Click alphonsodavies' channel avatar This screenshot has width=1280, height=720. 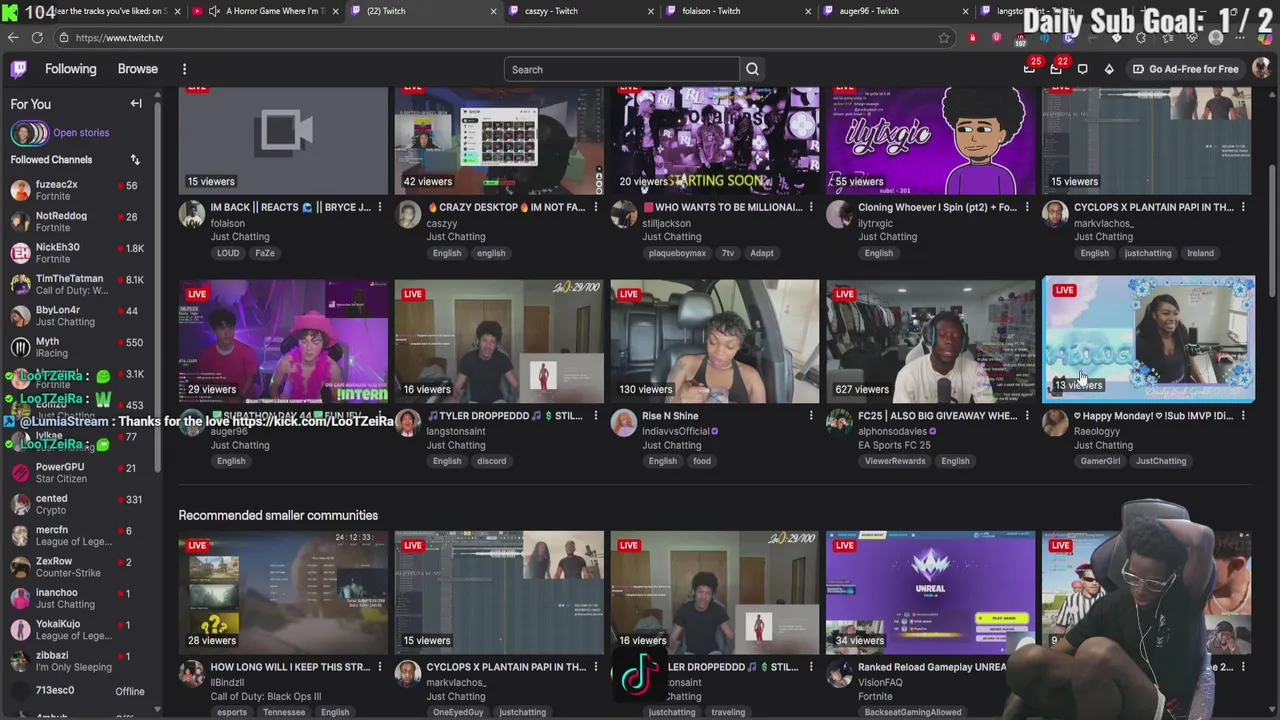coord(840,423)
